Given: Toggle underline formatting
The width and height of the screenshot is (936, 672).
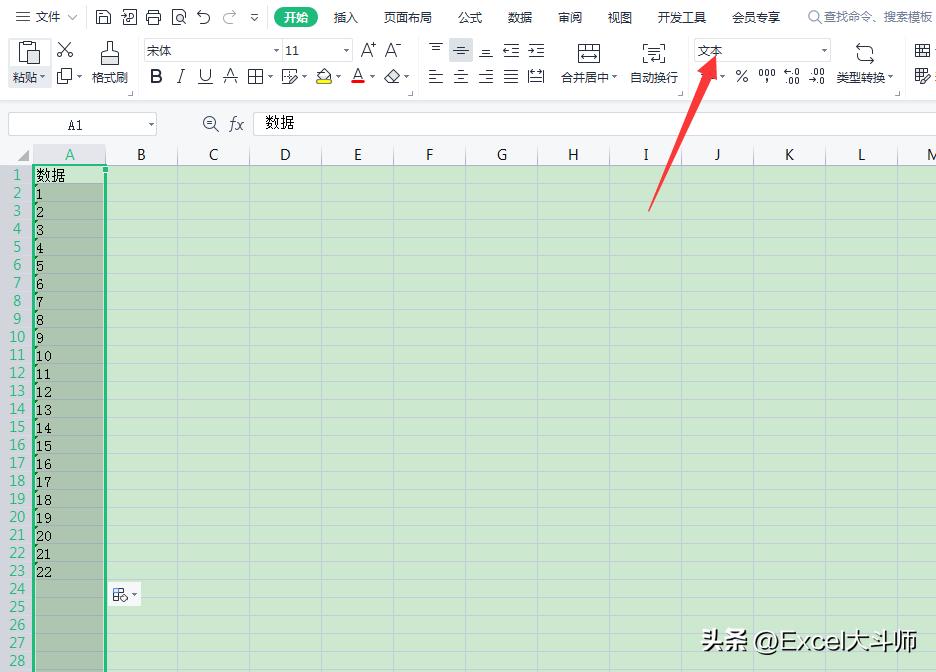Looking at the screenshot, I should [x=205, y=75].
